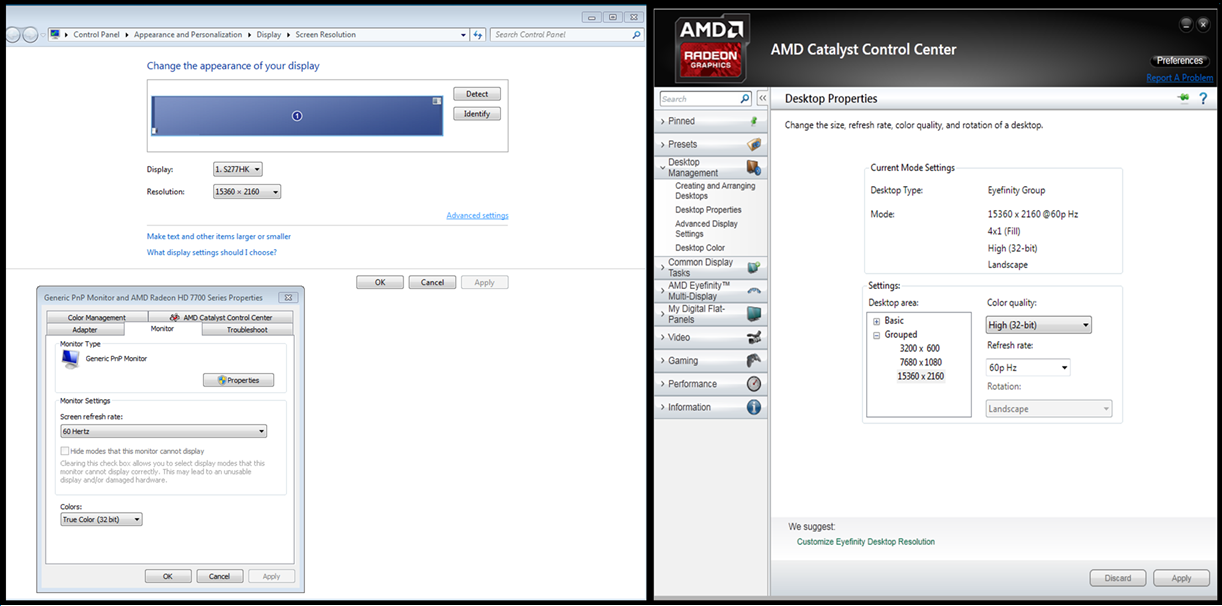The height and width of the screenshot is (606, 1222).
Task: Click the Information blue i icon
Action: pos(754,407)
